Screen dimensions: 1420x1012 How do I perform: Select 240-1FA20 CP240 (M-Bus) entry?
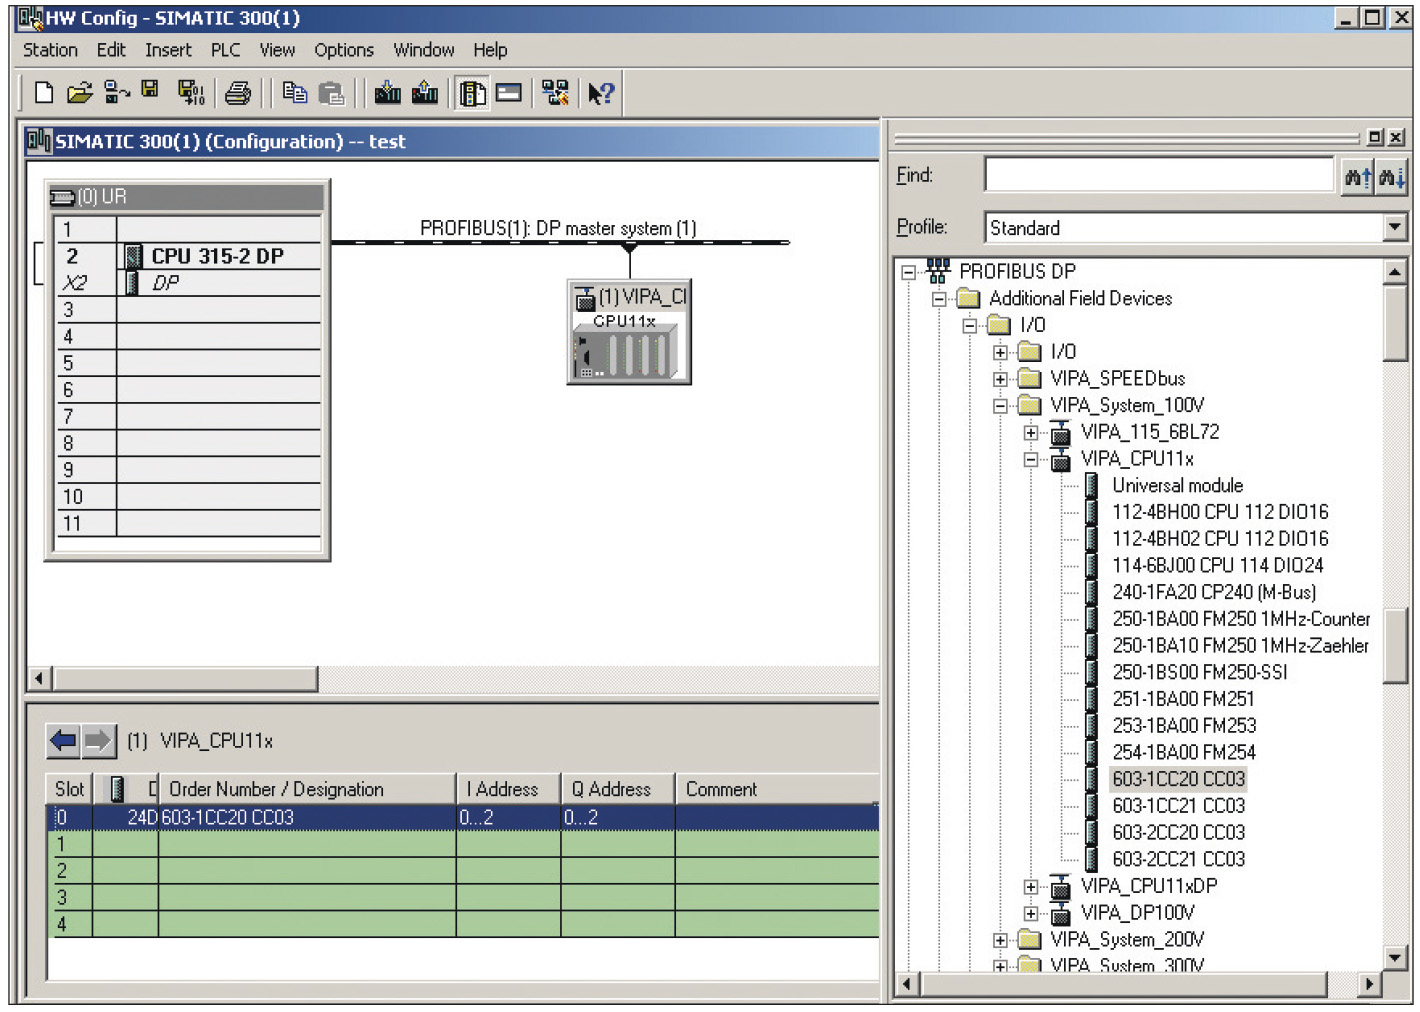1214,592
